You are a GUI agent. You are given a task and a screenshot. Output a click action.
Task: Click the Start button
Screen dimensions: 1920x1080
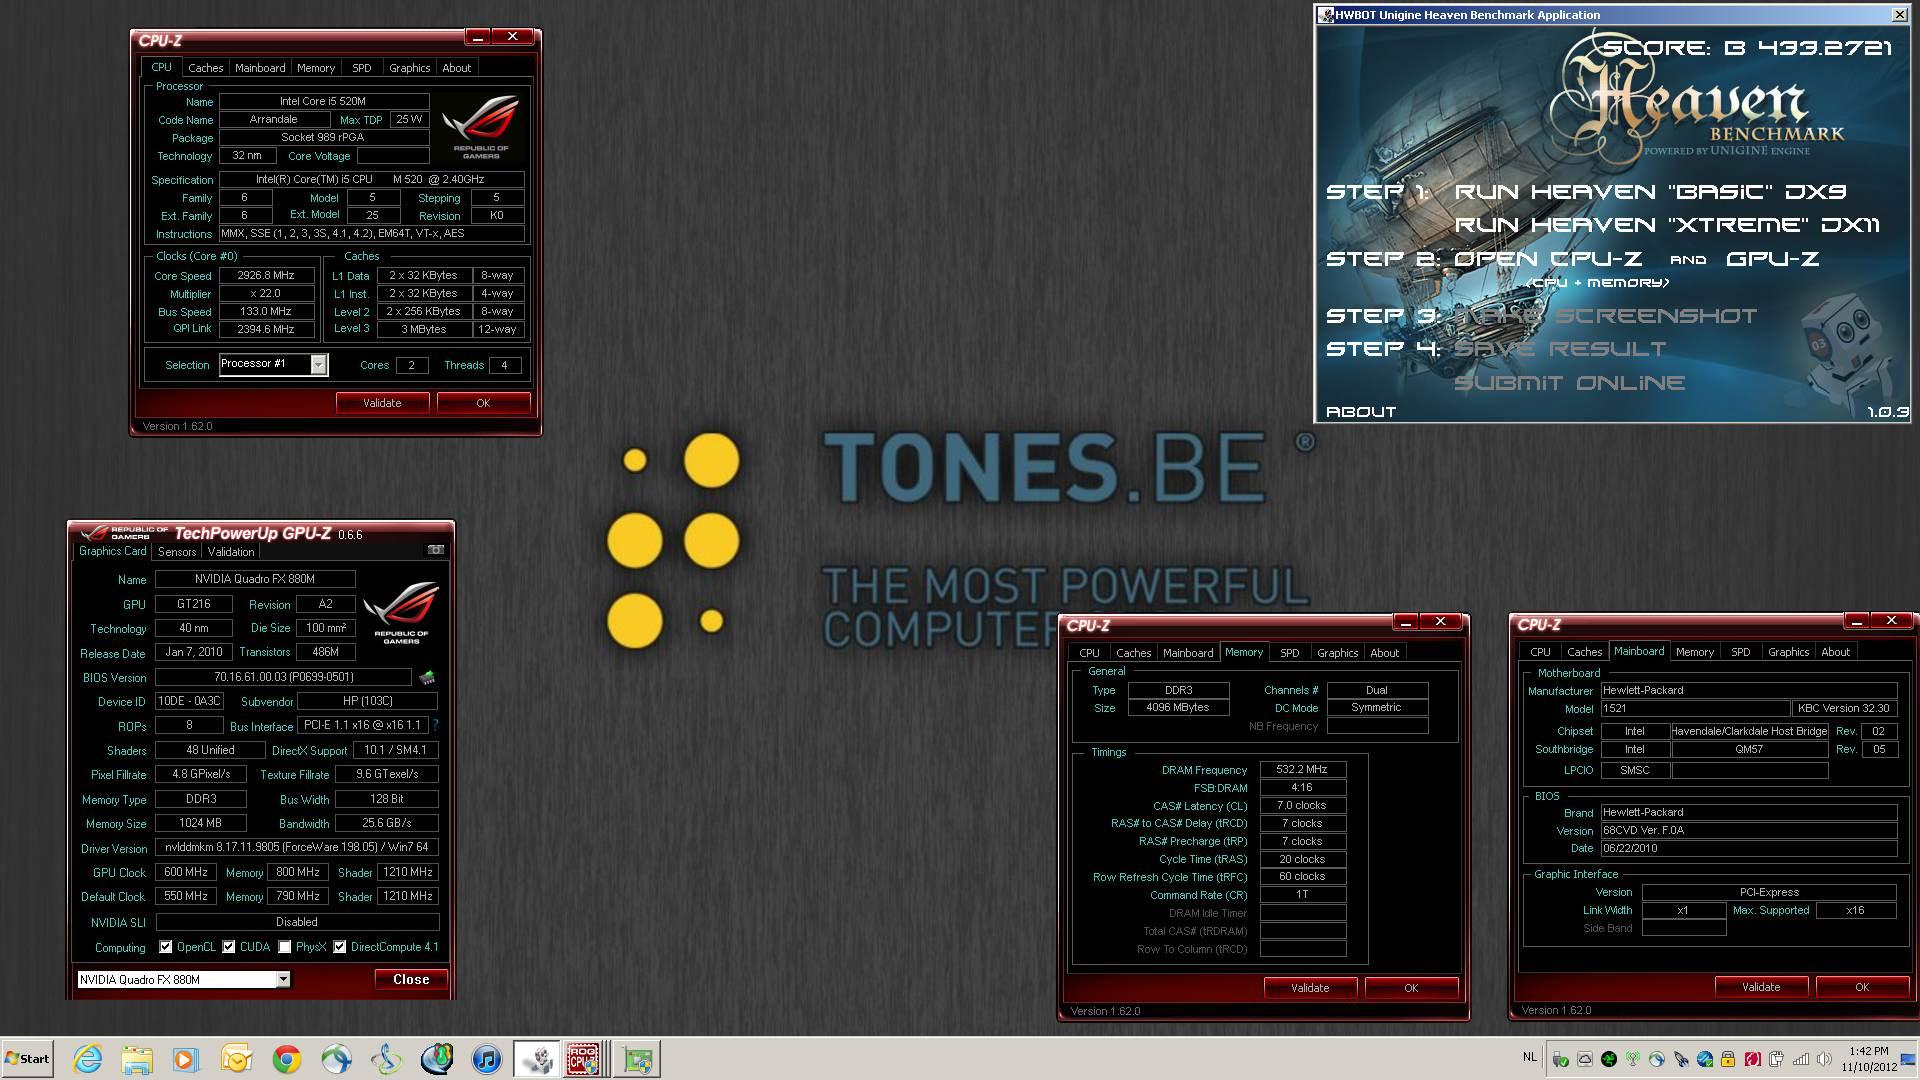pos(27,1059)
